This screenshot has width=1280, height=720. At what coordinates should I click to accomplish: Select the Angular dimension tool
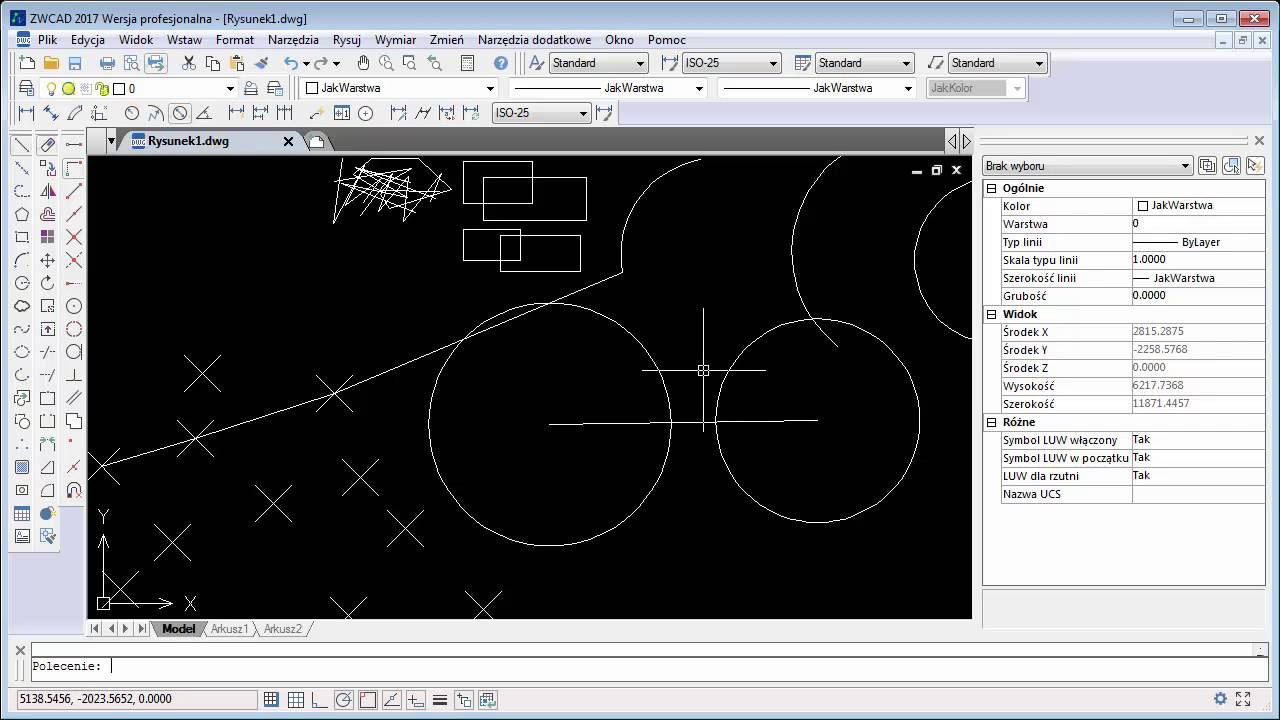[203, 113]
